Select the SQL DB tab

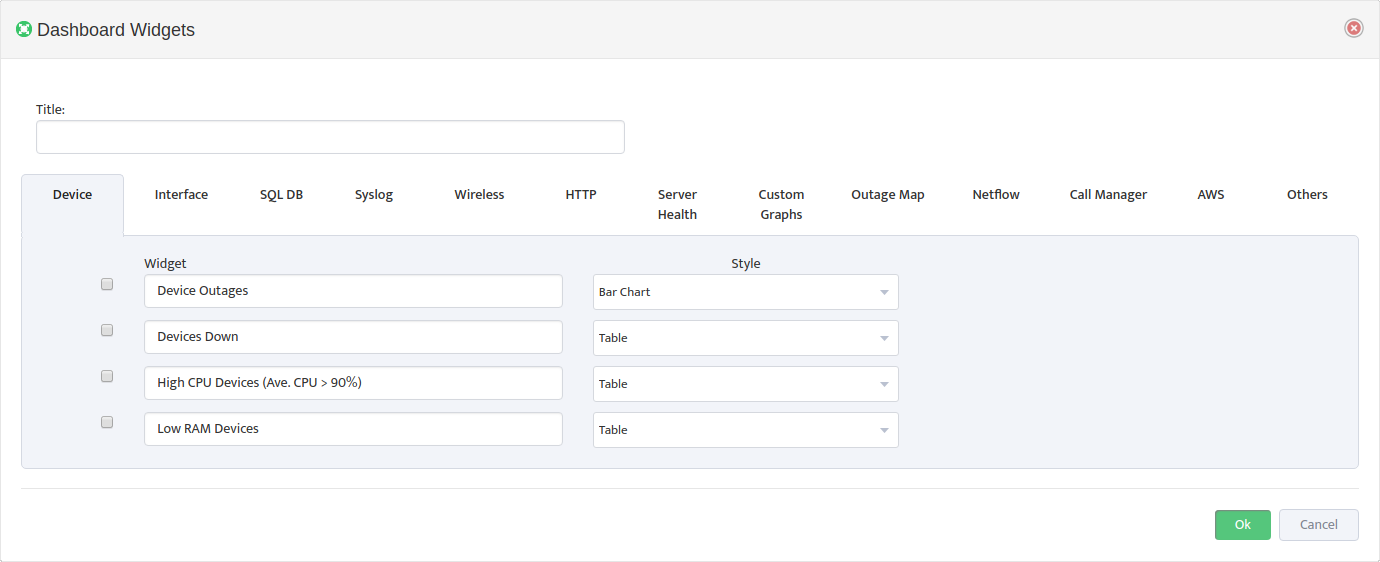point(281,195)
